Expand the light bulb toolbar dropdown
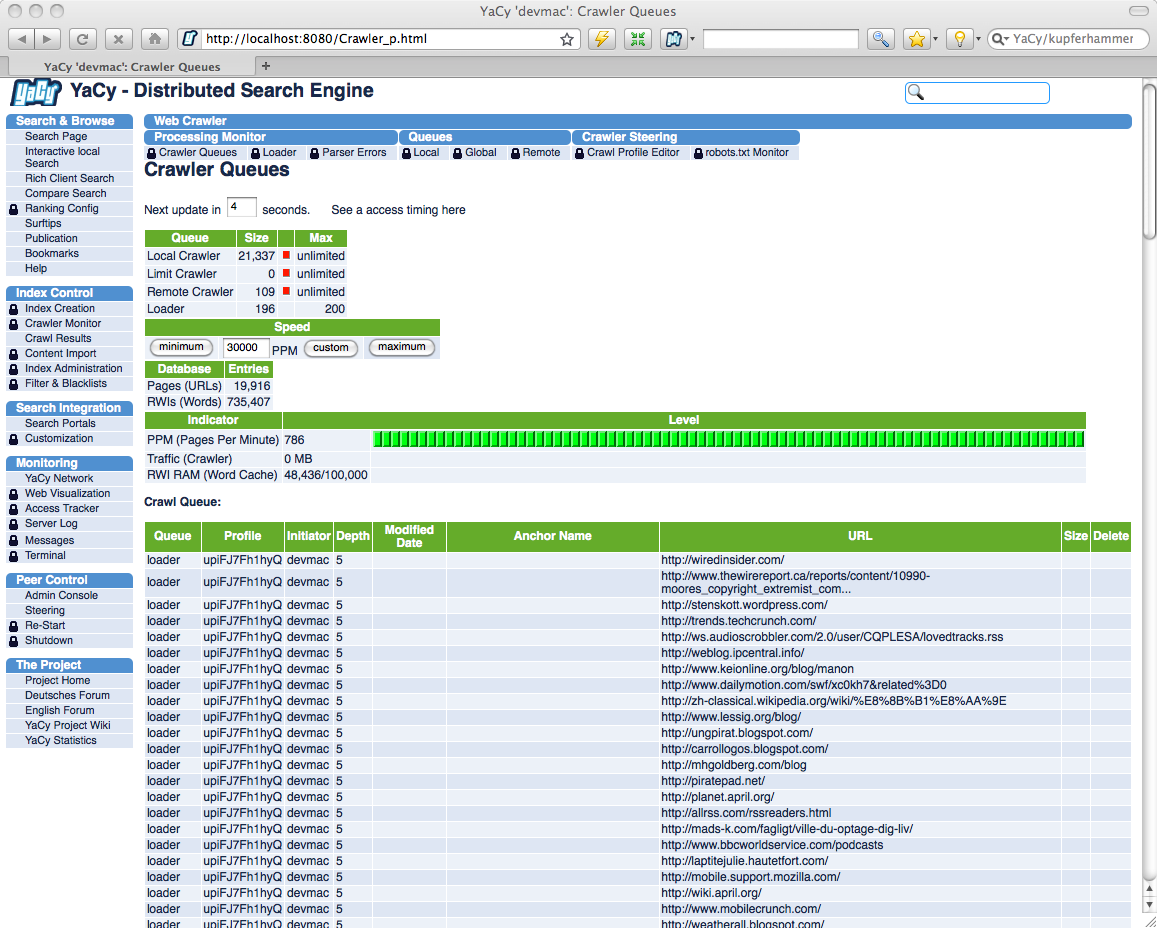1157x928 pixels. (x=976, y=40)
